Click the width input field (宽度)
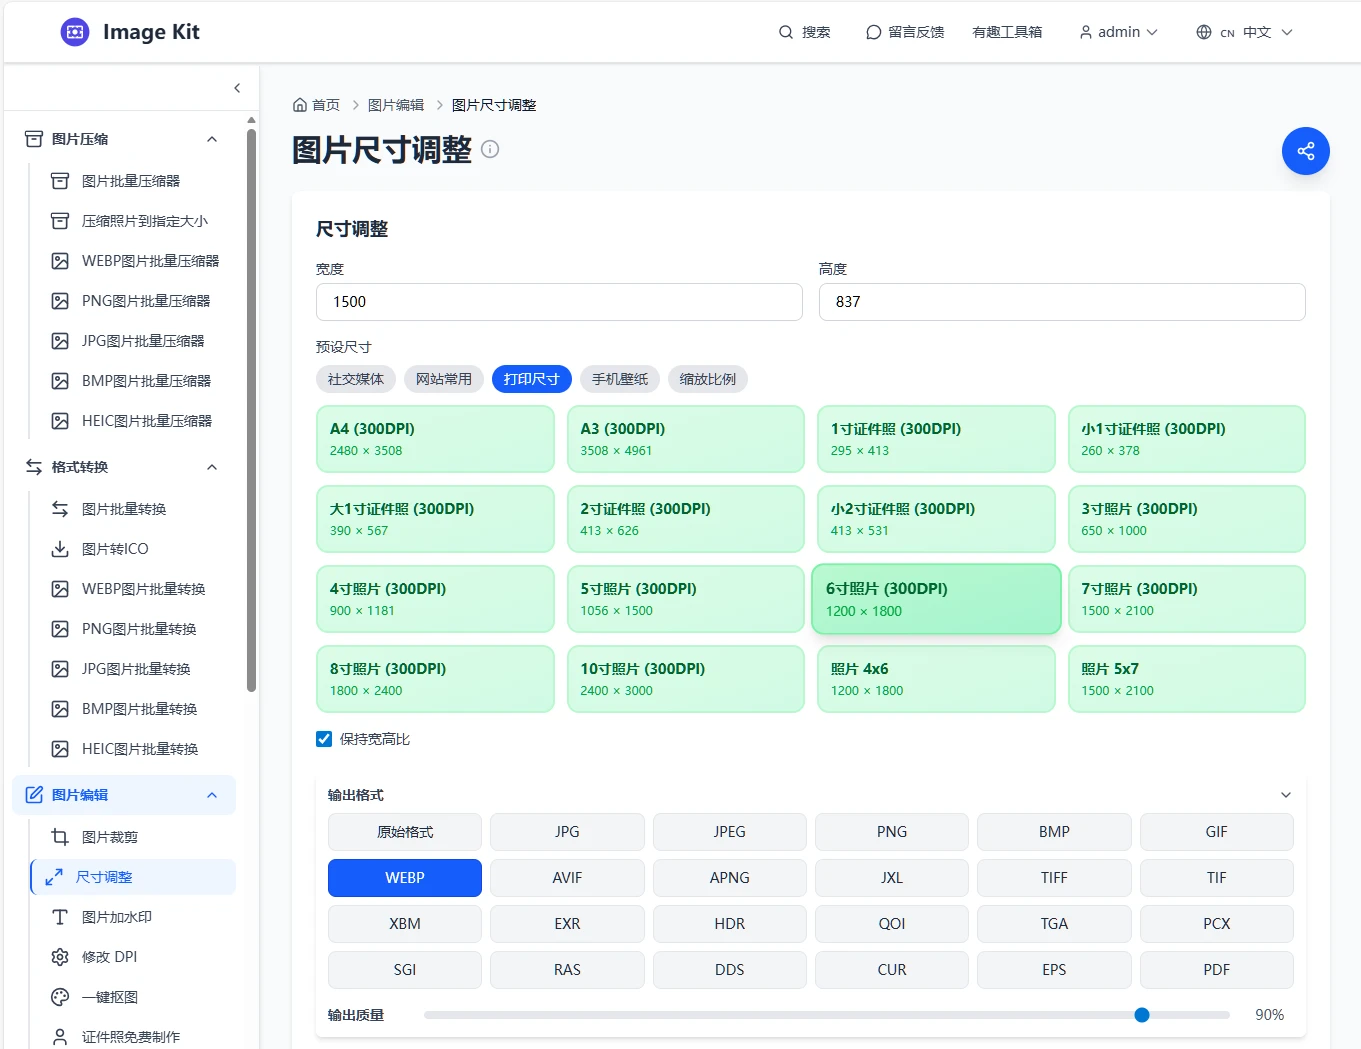 click(559, 302)
